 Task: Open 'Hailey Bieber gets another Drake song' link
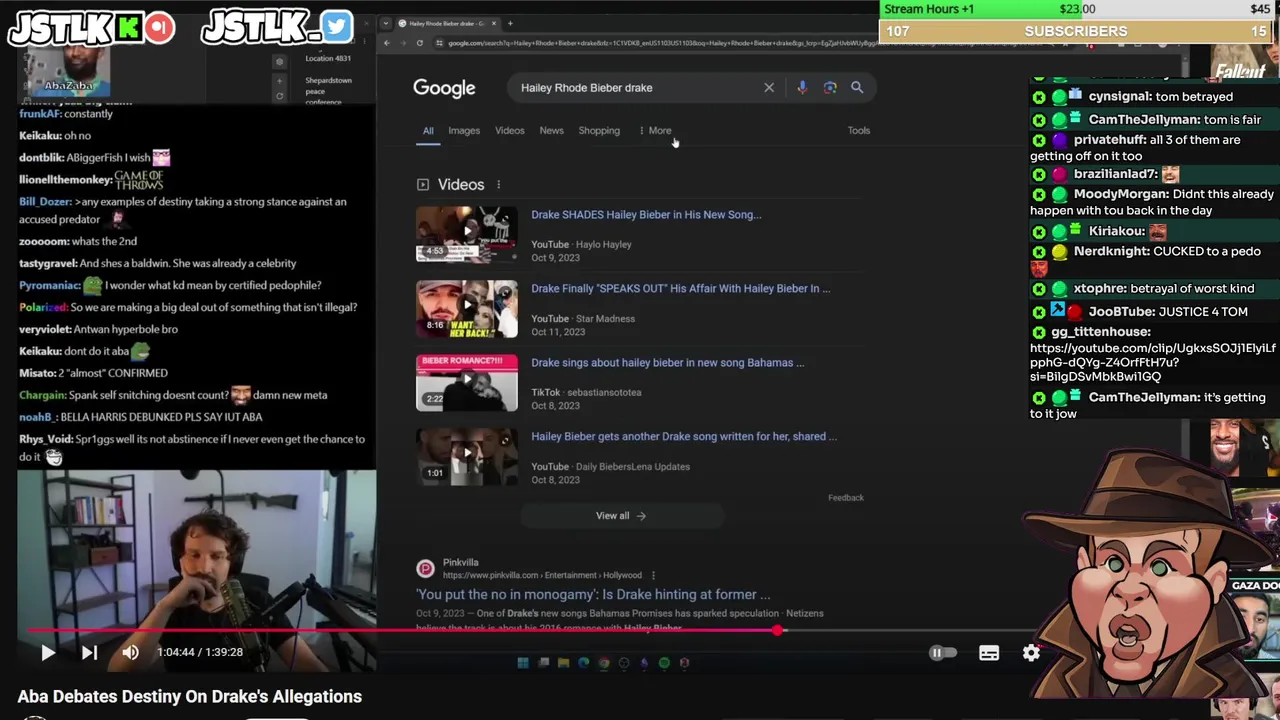(x=684, y=436)
